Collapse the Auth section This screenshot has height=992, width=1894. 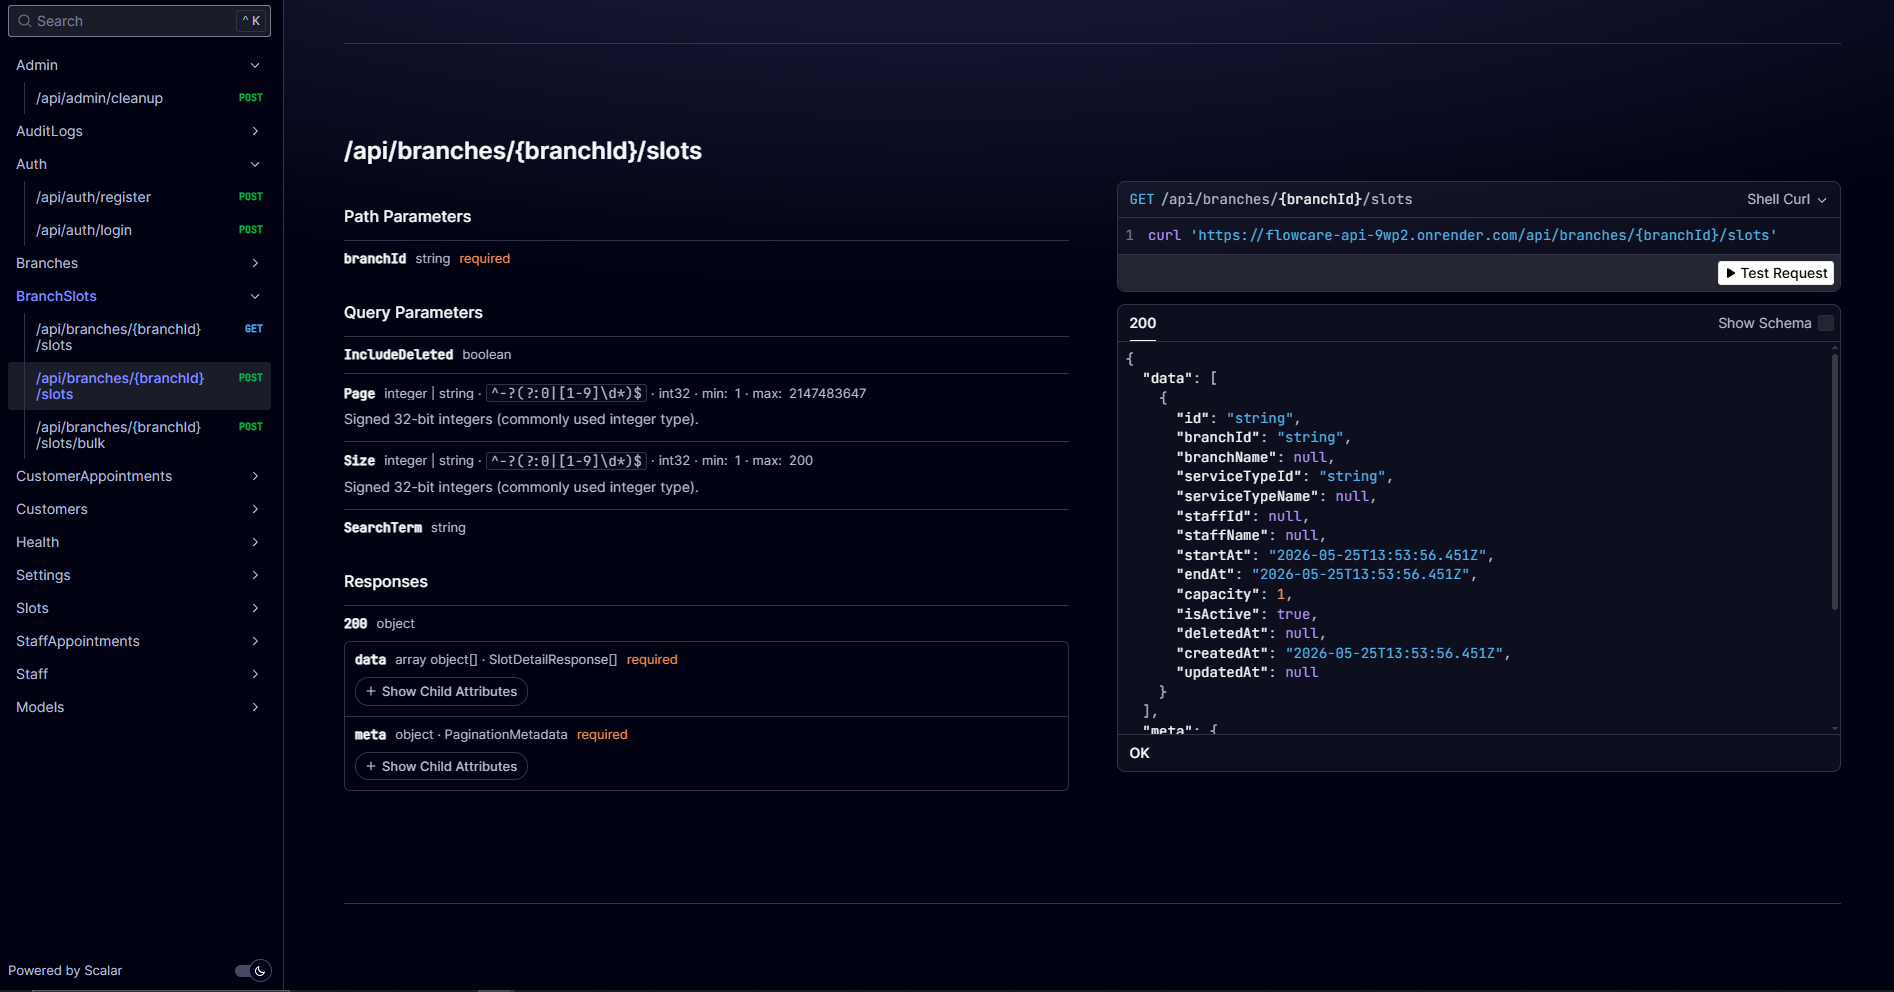(x=255, y=164)
